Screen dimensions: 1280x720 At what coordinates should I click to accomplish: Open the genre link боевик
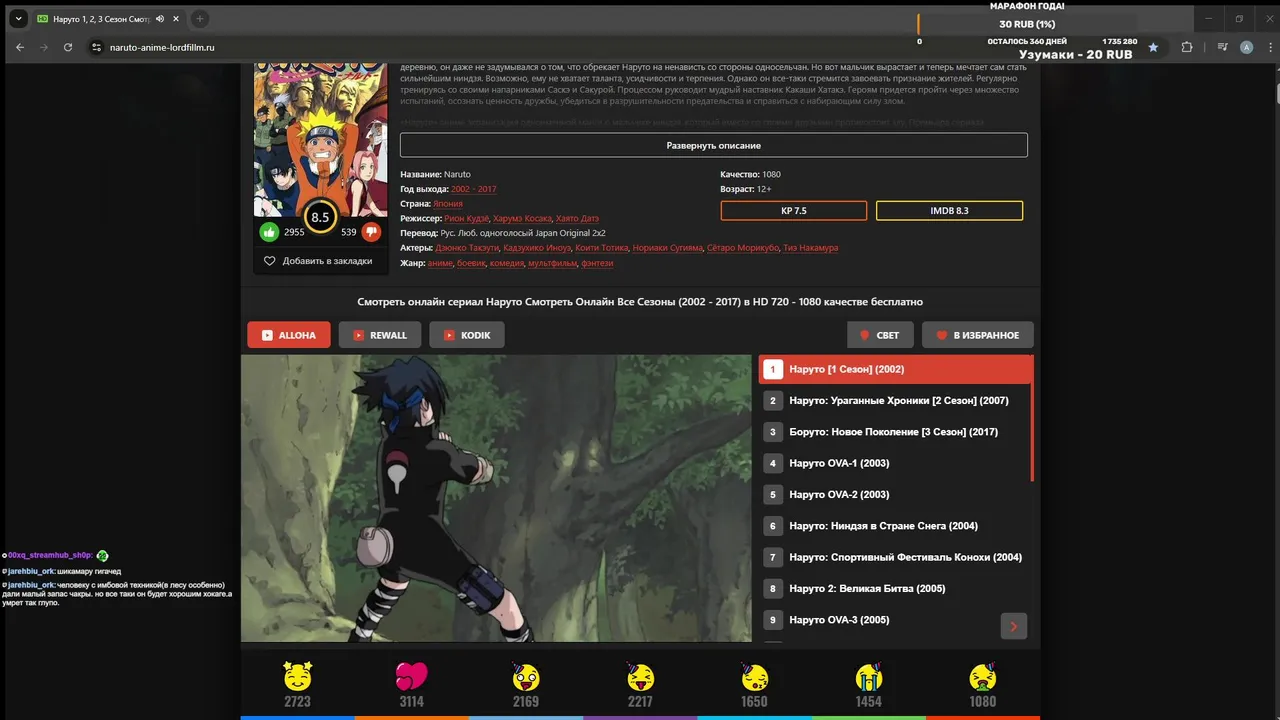pos(471,263)
